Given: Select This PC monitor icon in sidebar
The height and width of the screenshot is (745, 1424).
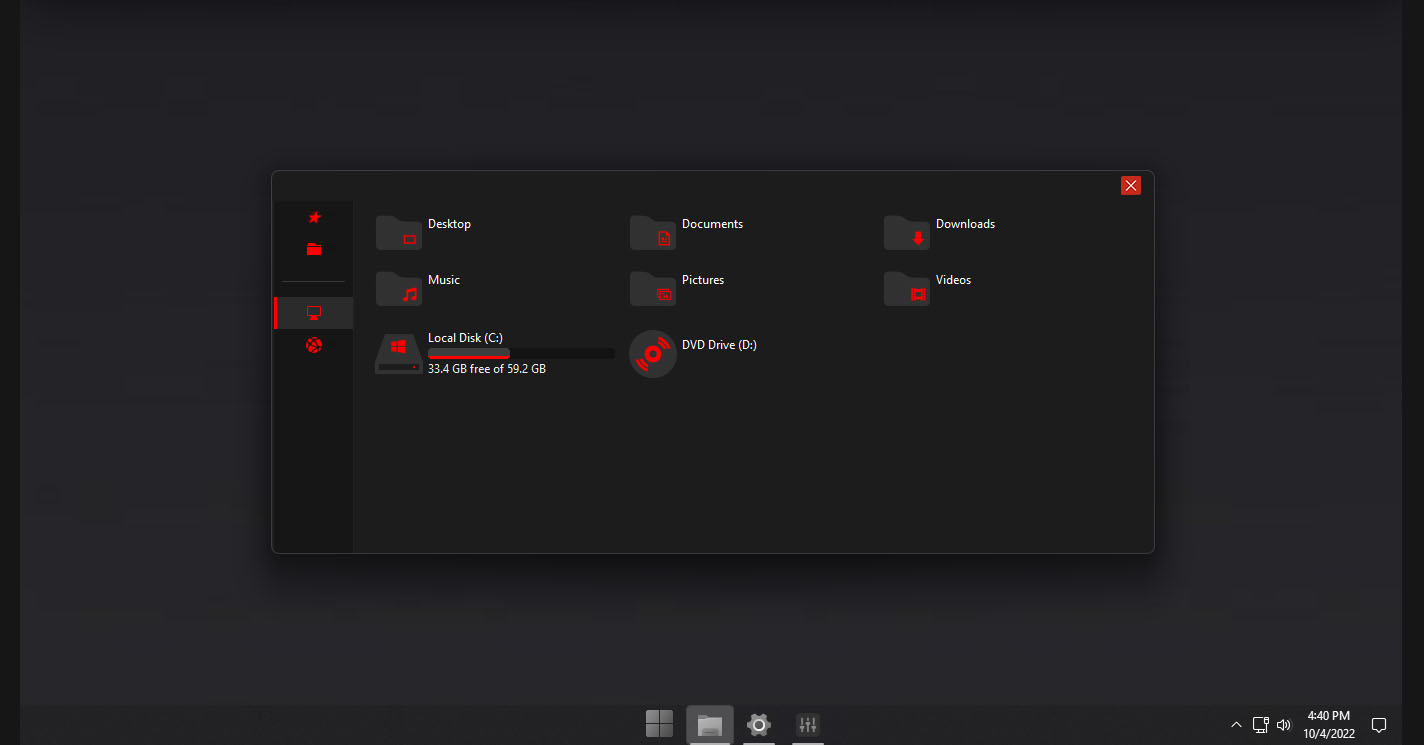Looking at the screenshot, I should (313, 312).
